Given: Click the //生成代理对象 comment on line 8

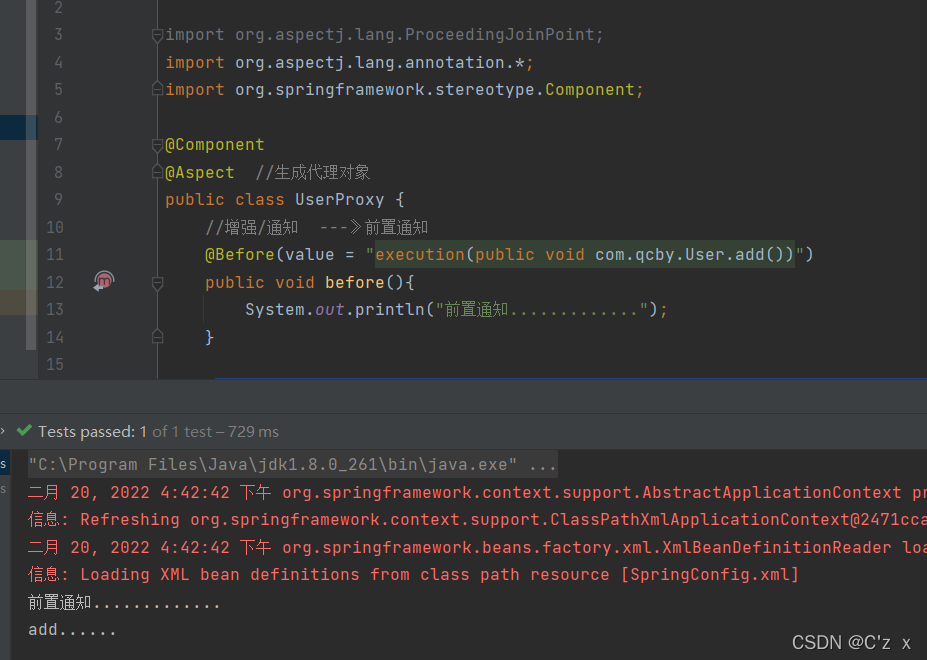Looking at the screenshot, I should (313, 173).
